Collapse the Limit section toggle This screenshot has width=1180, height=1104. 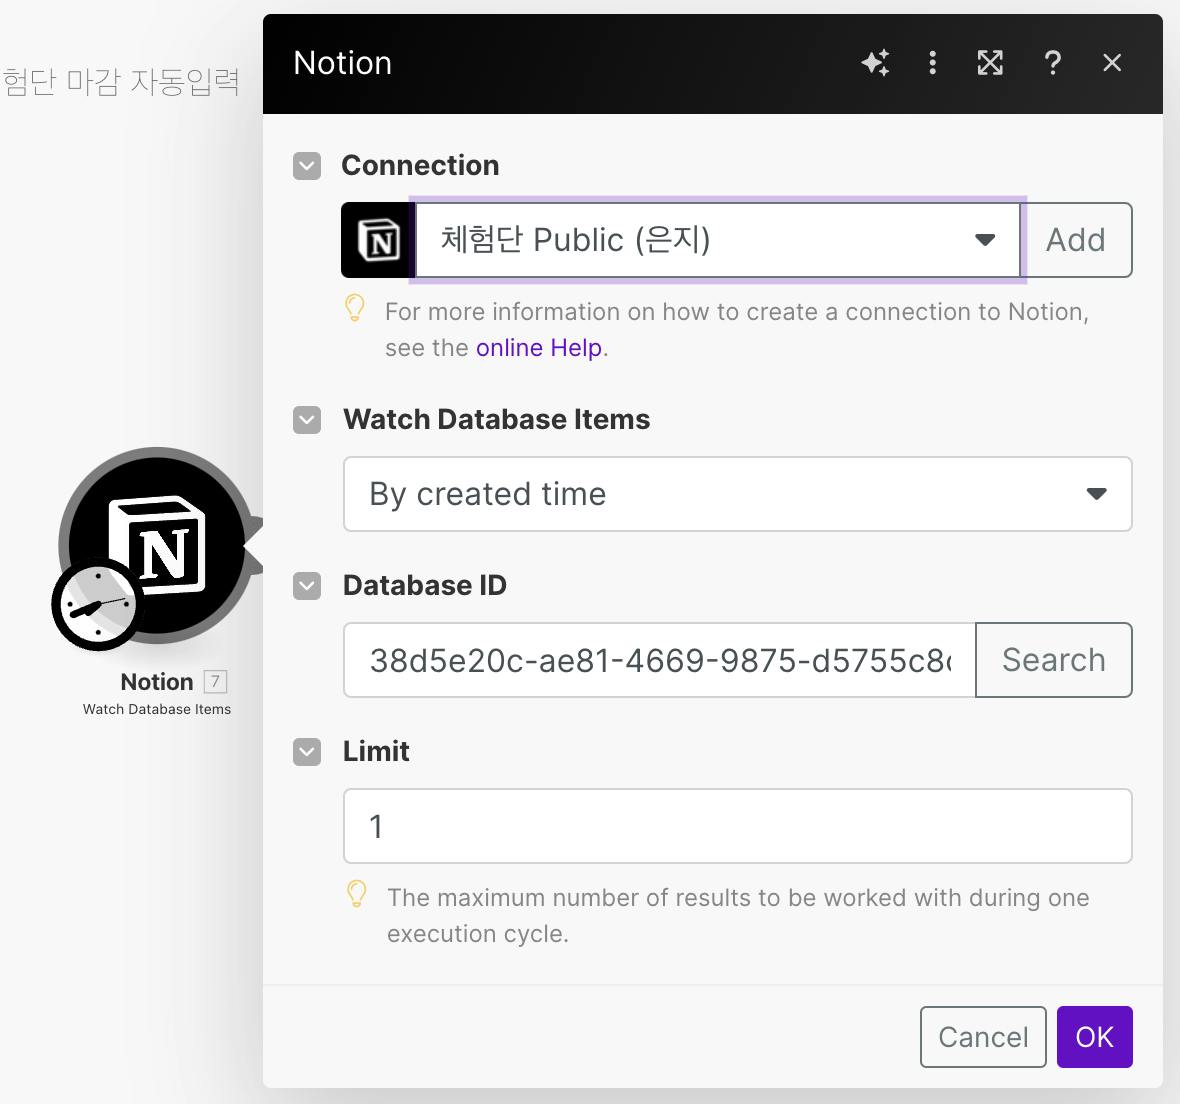[x=307, y=752]
